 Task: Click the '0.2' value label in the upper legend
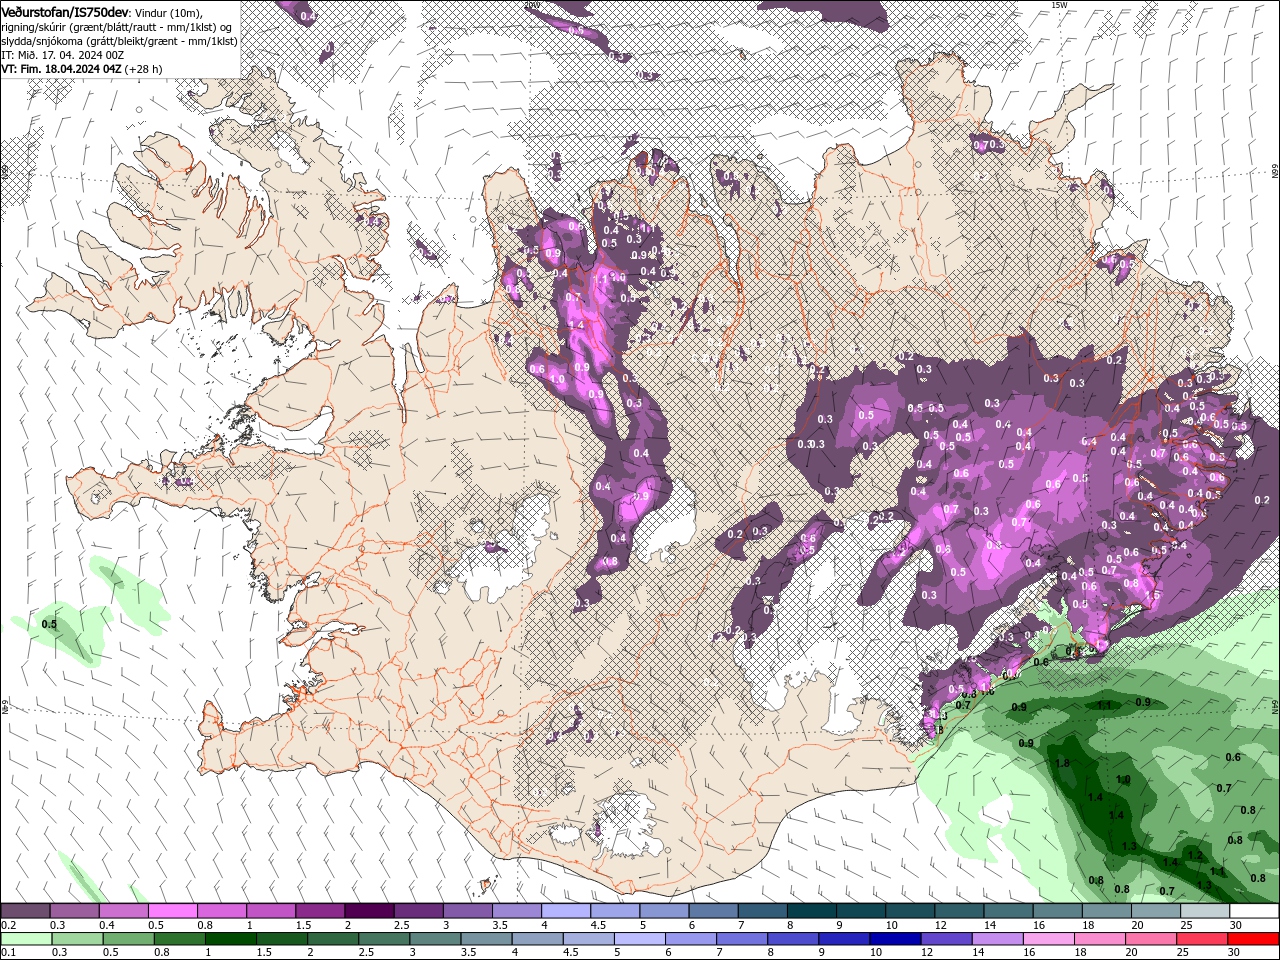(x=8, y=925)
